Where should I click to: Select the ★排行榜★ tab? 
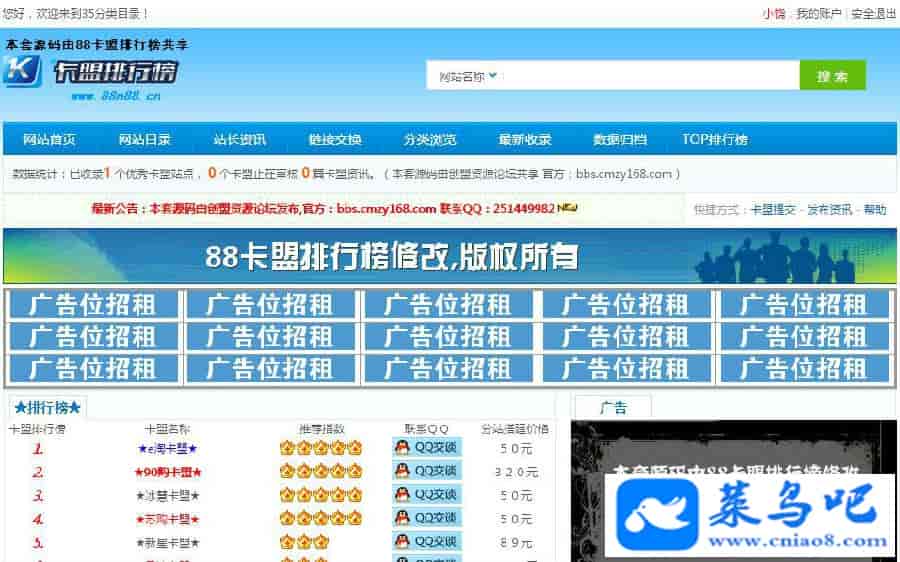click(x=48, y=407)
